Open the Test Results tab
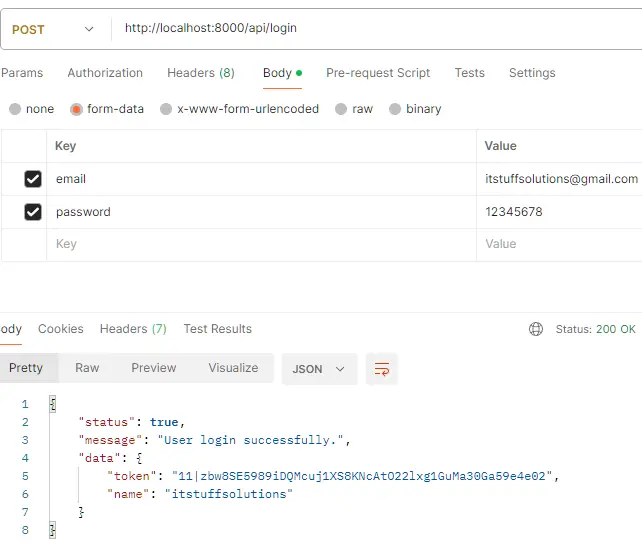642x544 pixels. [217, 329]
